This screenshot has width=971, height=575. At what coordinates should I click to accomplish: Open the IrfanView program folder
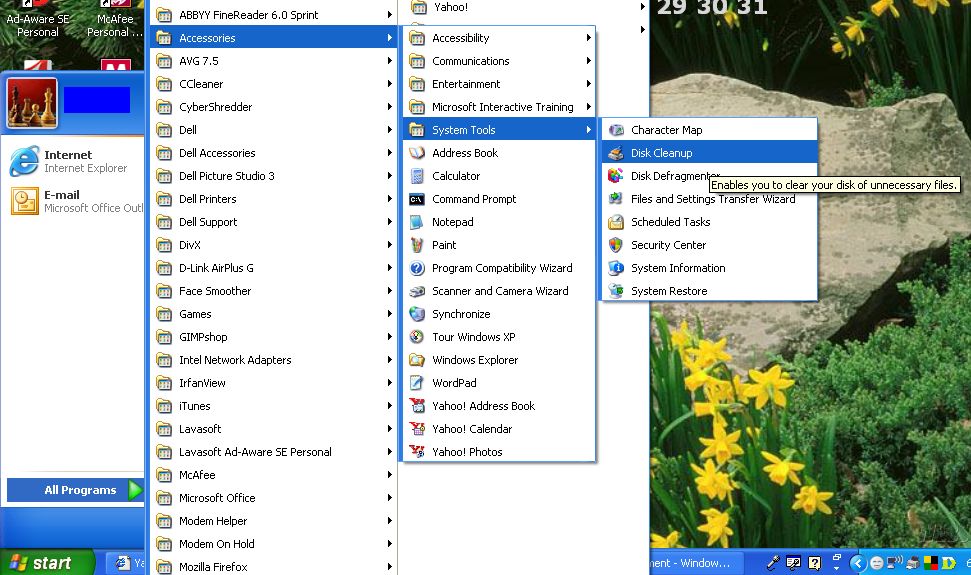pyautogui.click(x=273, y=383)
